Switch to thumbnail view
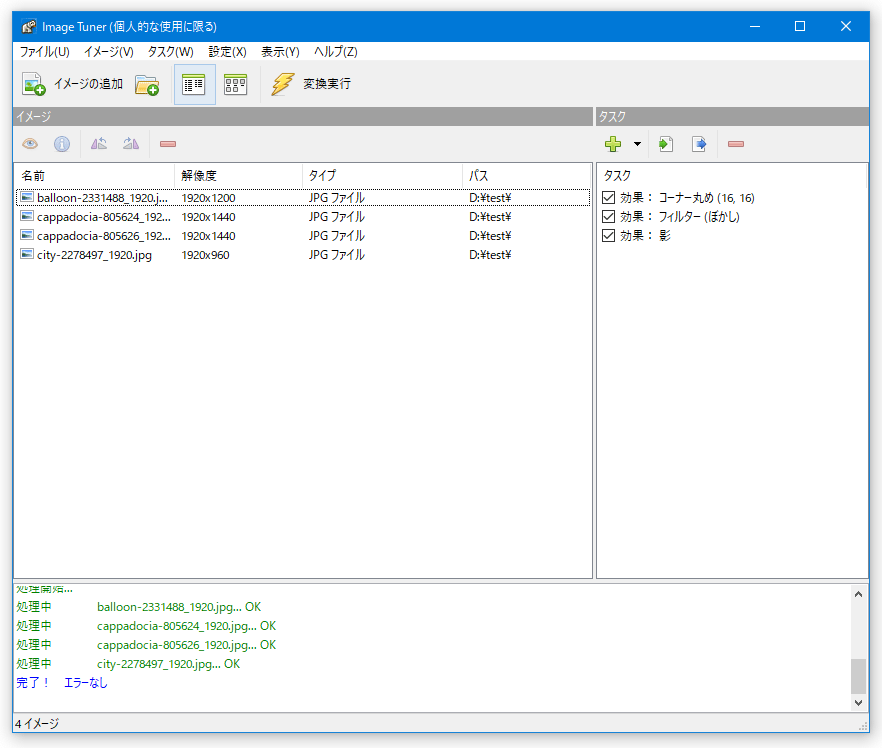Screen dimensions: 882x748 (236, 85)
